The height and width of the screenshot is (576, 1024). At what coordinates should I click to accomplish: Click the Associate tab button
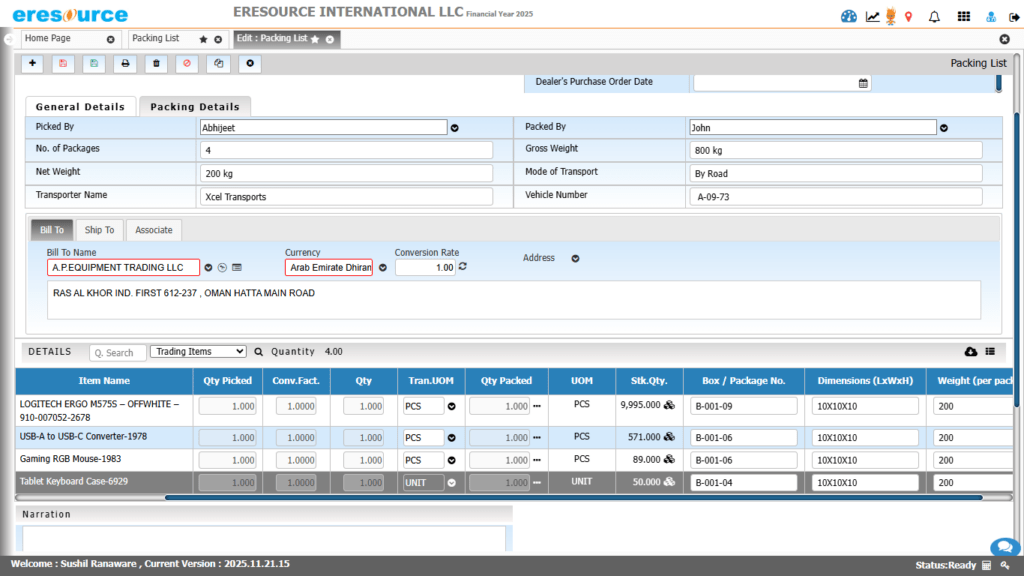pyautogui.click(x=154, y=230)
